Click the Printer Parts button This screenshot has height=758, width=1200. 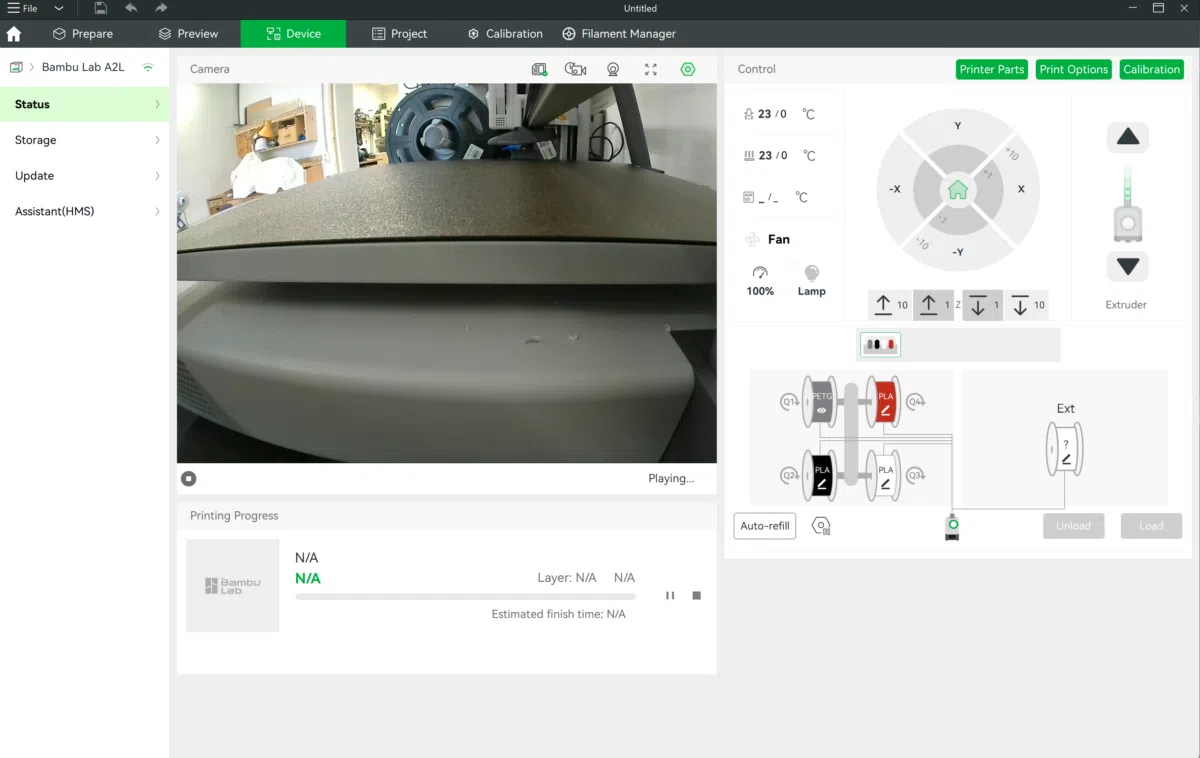[x=991, y=69]
